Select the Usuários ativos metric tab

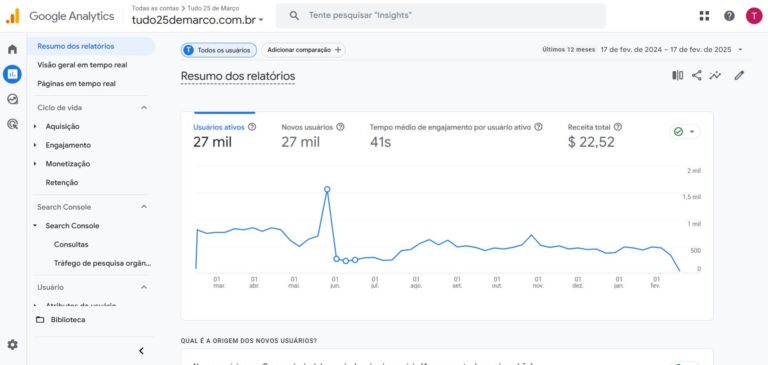225,135
